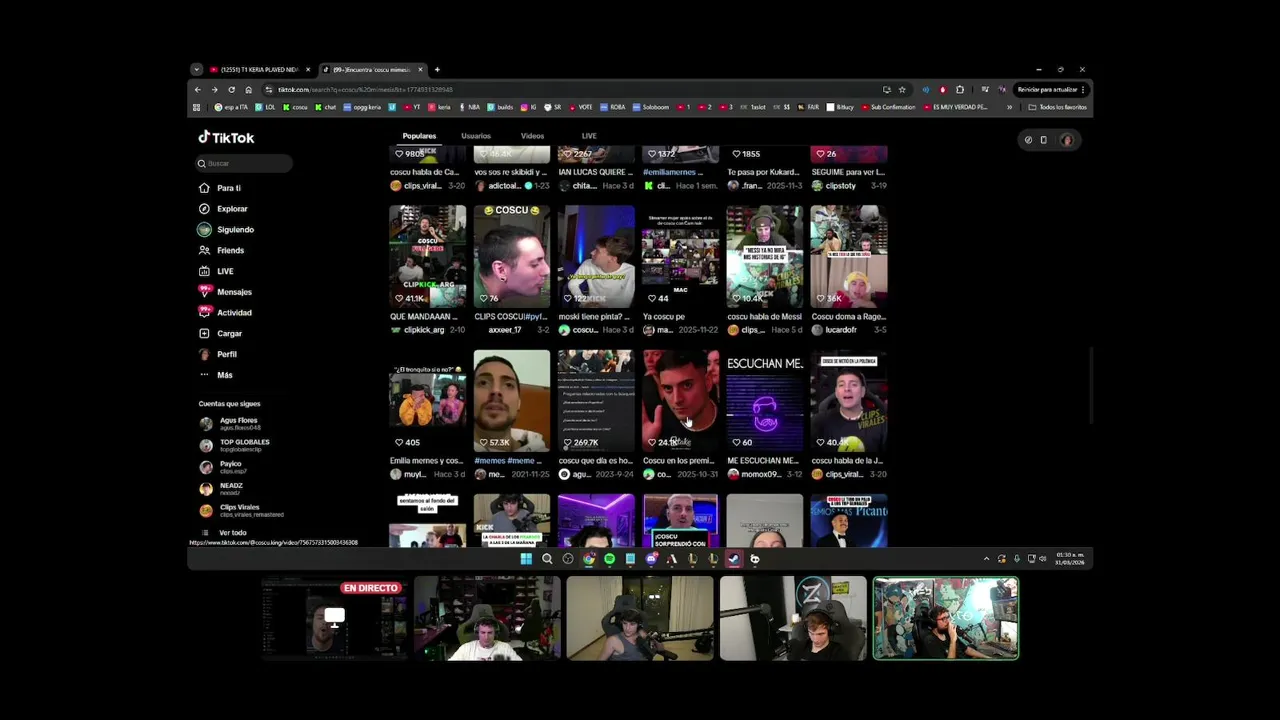The width and height of the screenshot is (1280, 720).
Task: Show more bookmarks chevron
Action: click(1009, 107)
